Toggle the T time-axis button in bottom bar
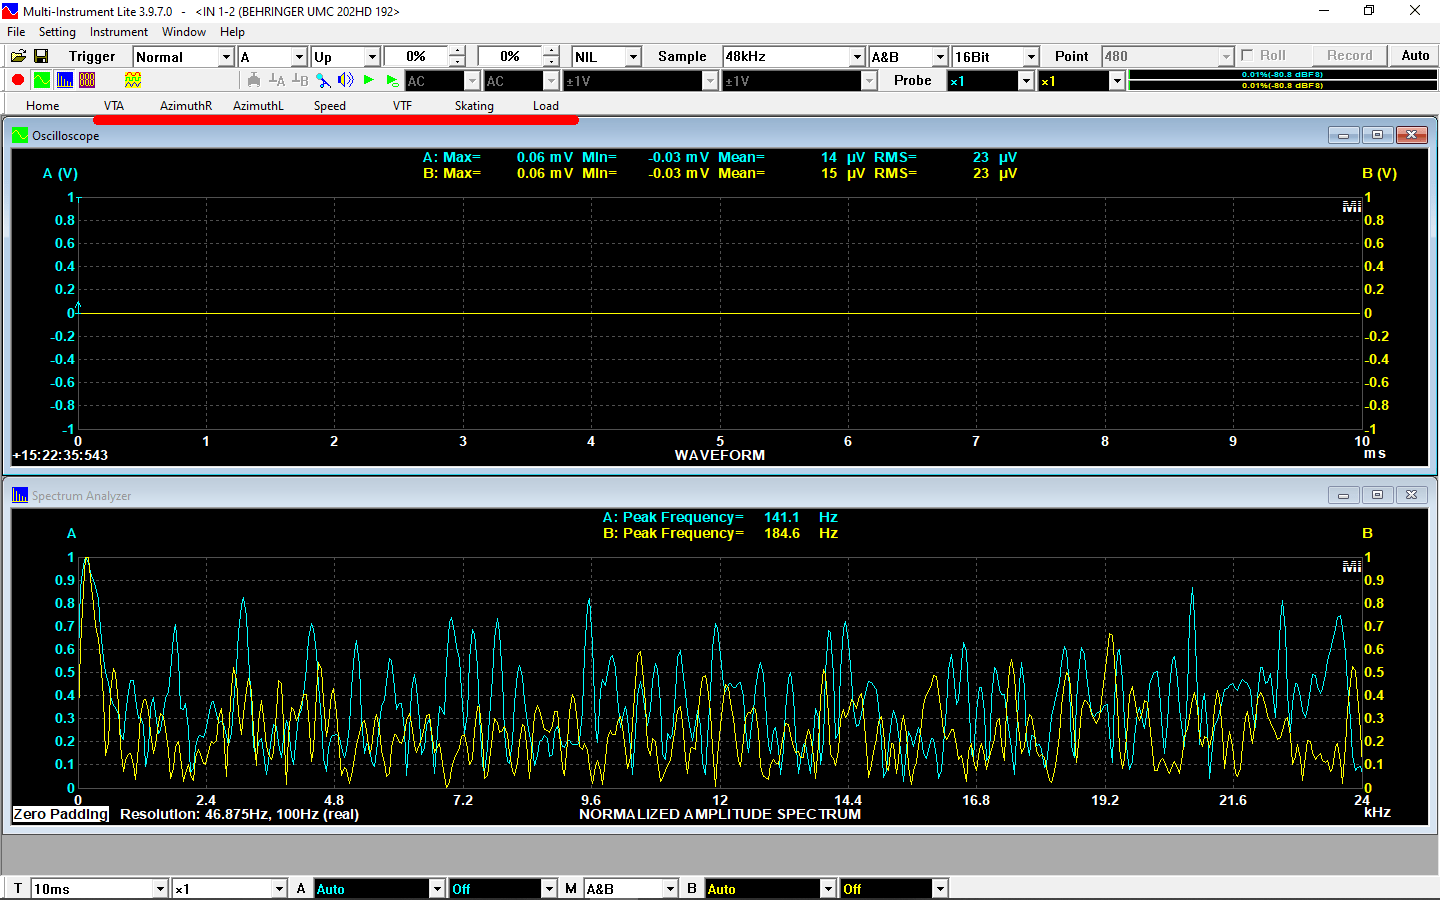 tap(17, 888)
